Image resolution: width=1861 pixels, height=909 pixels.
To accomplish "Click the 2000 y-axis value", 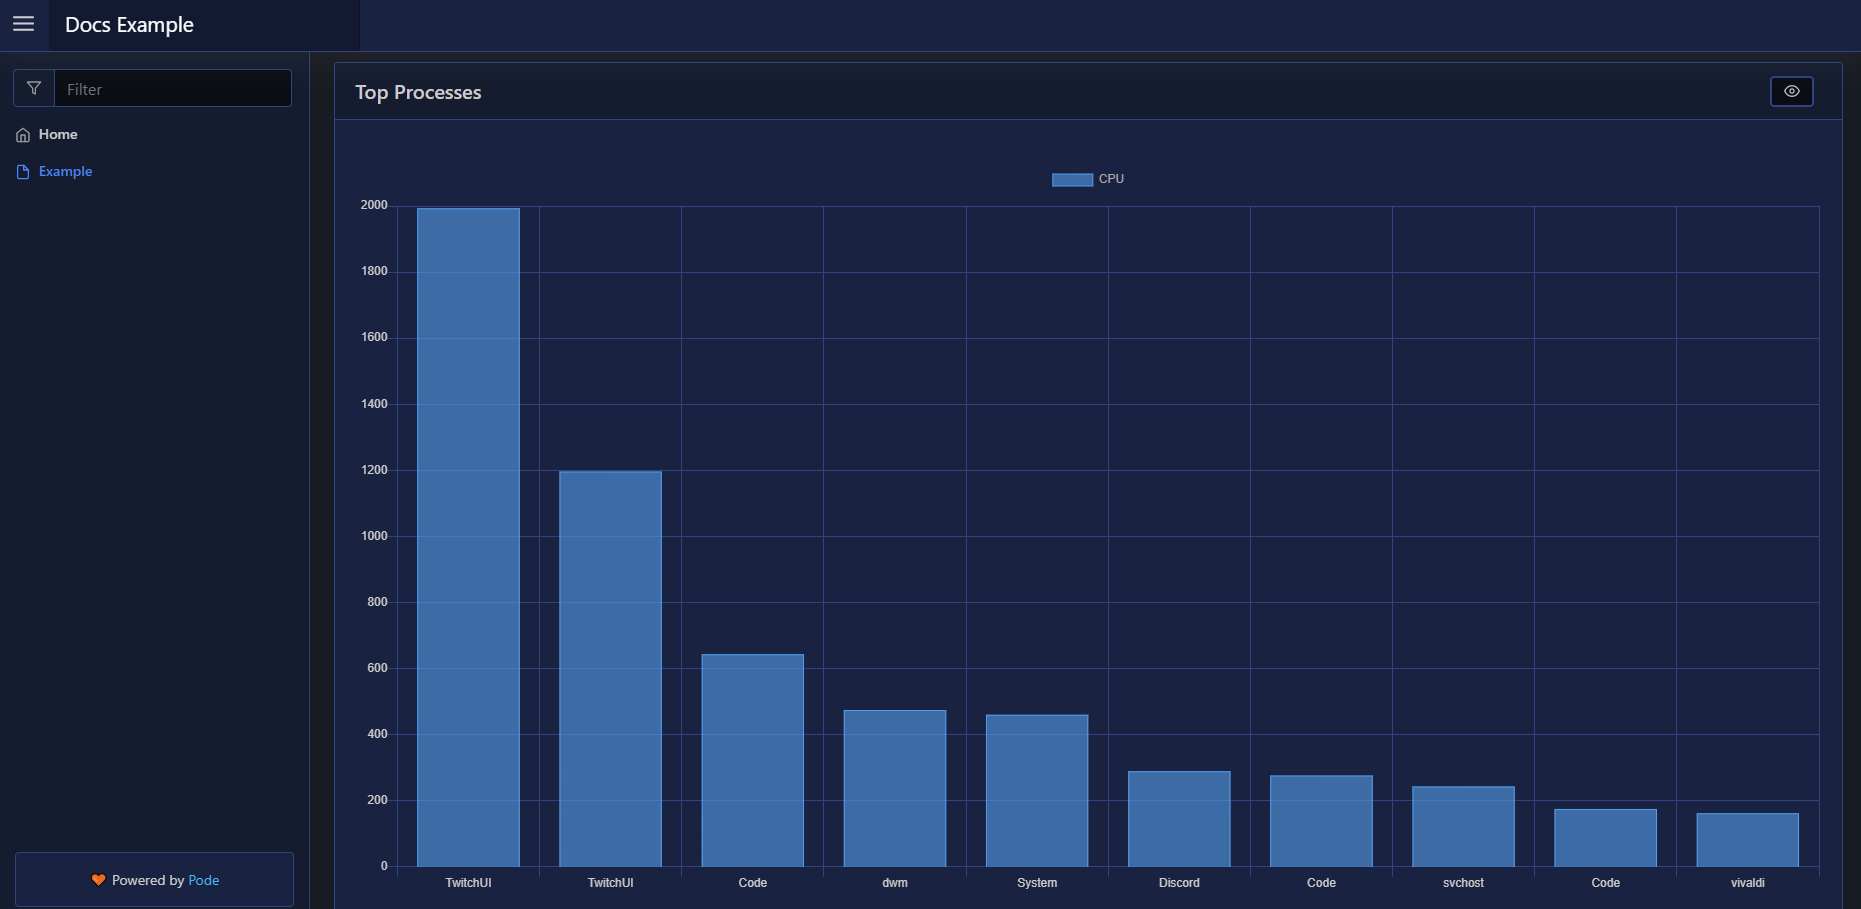I will (x=374, y=205).
